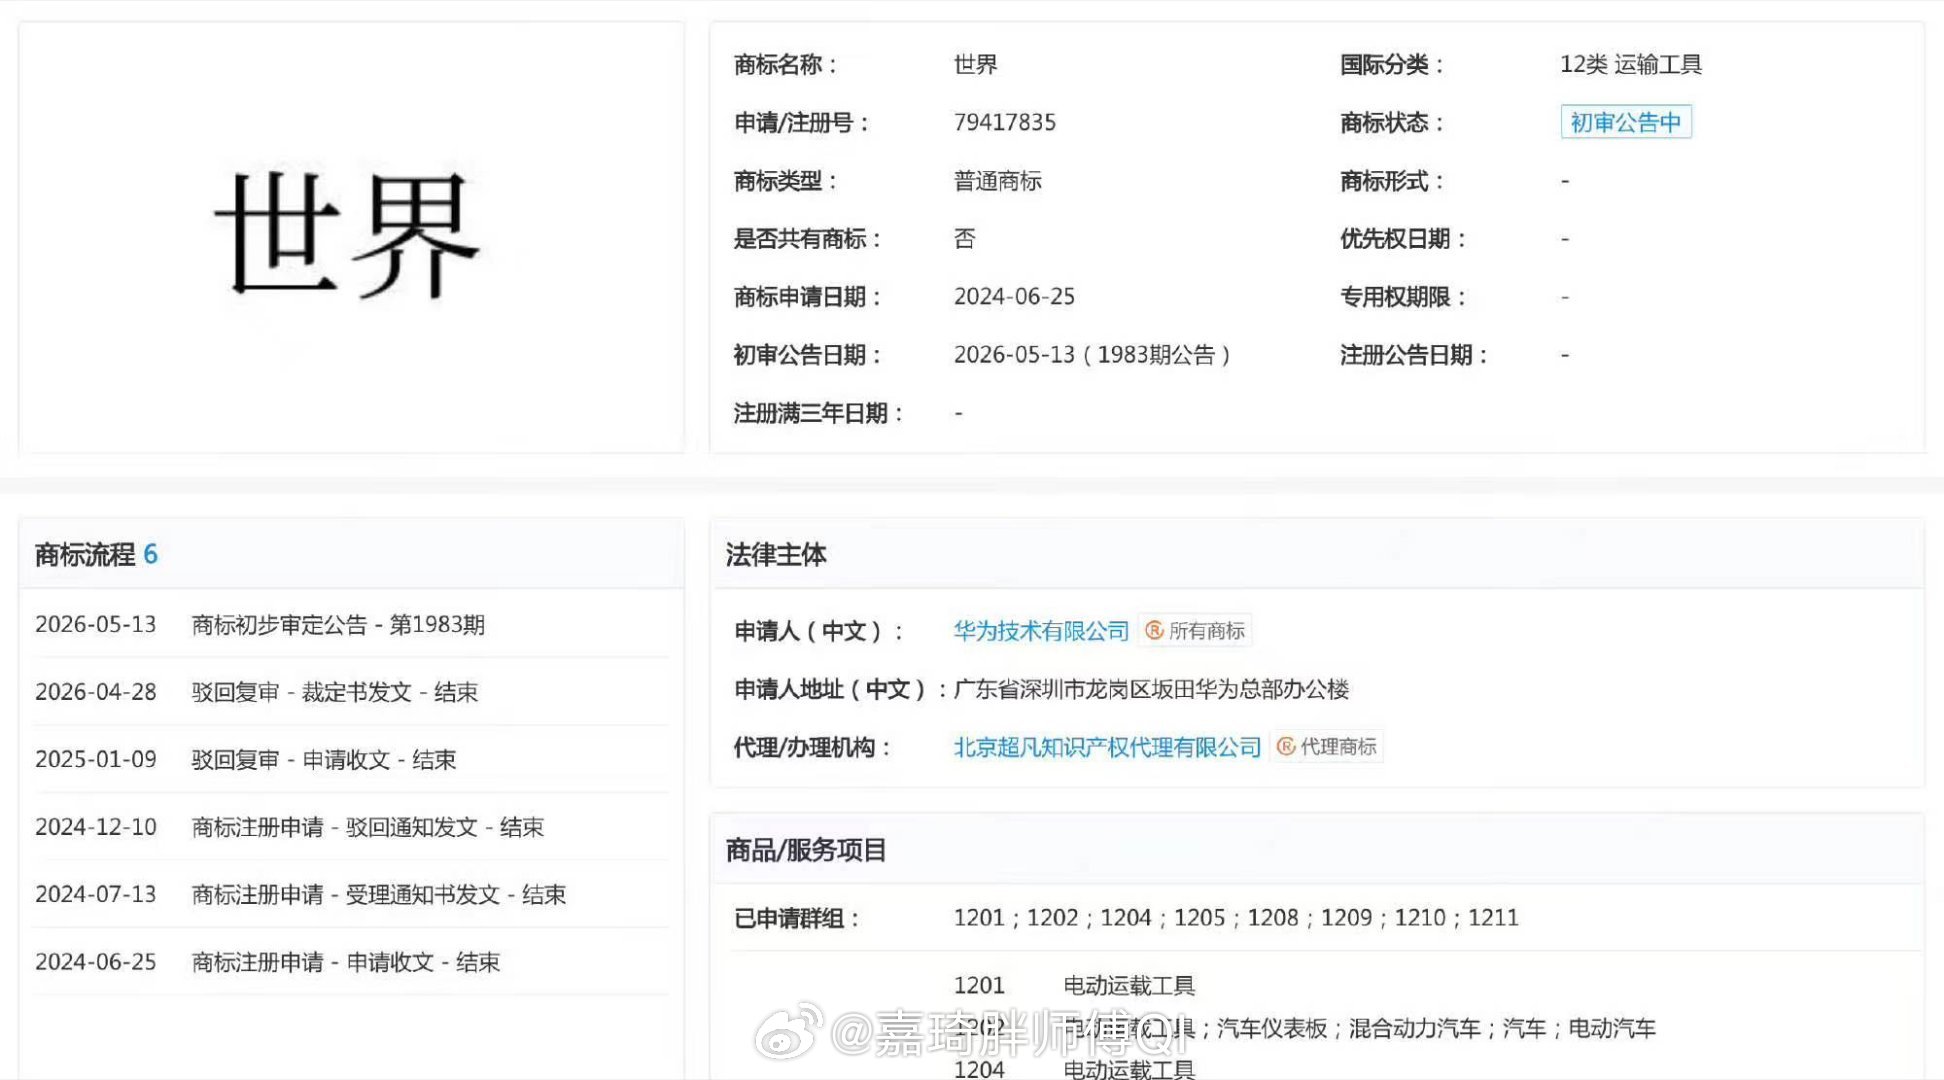Image resolution: width=1944 pixels, height=1080 pixels.
Task: Select the 2024-06-25 申请收文 row
Action: [x=350, y=962]
